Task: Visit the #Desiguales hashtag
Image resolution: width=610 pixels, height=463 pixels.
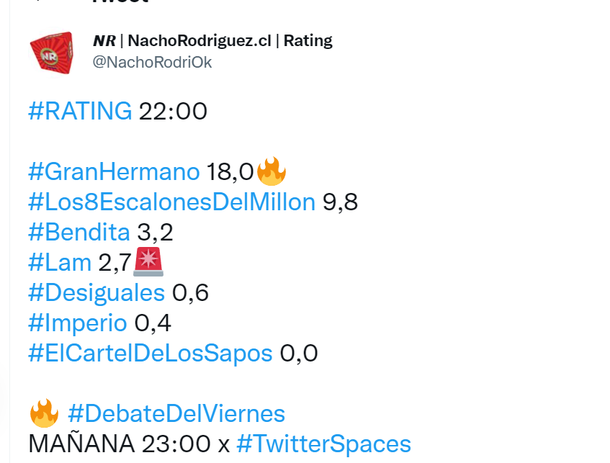Action: coord(96,293)
